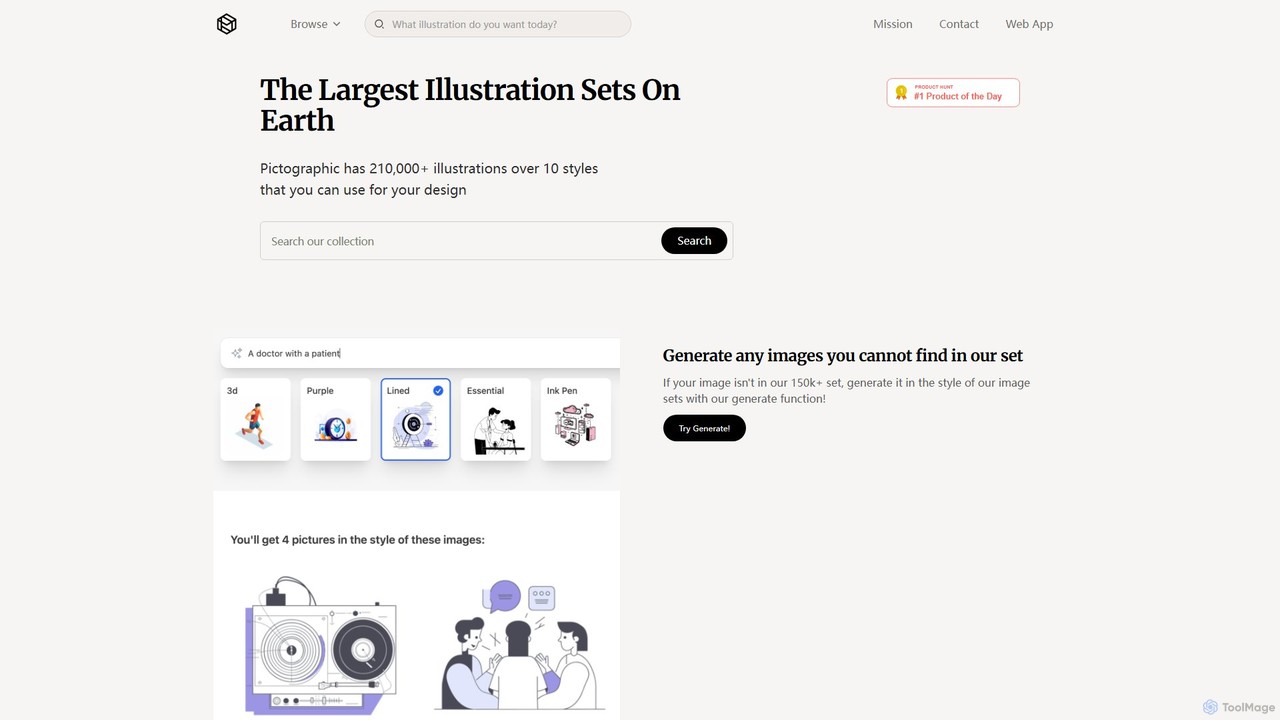Click the 'The Largest Illustration Sets On Earth' heading

(470, 105)
